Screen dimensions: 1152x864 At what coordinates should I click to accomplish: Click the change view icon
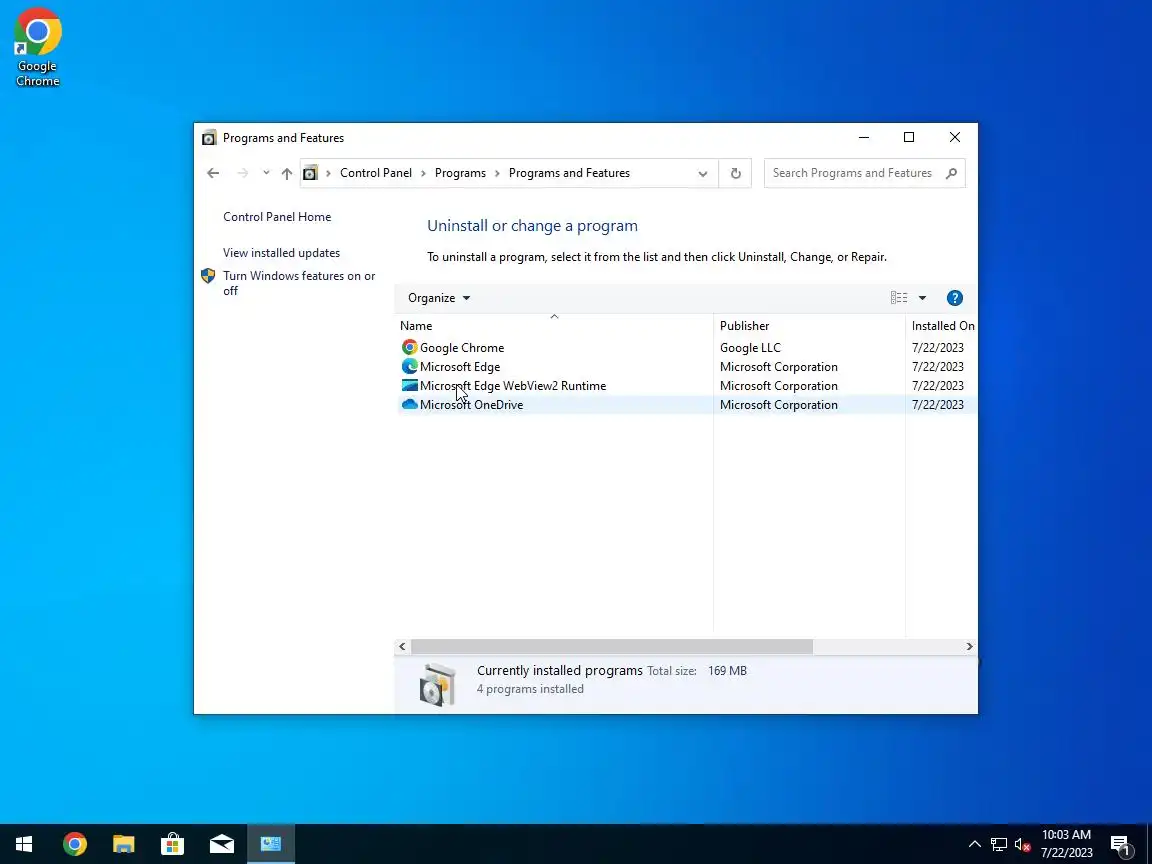tap(899, 298)
